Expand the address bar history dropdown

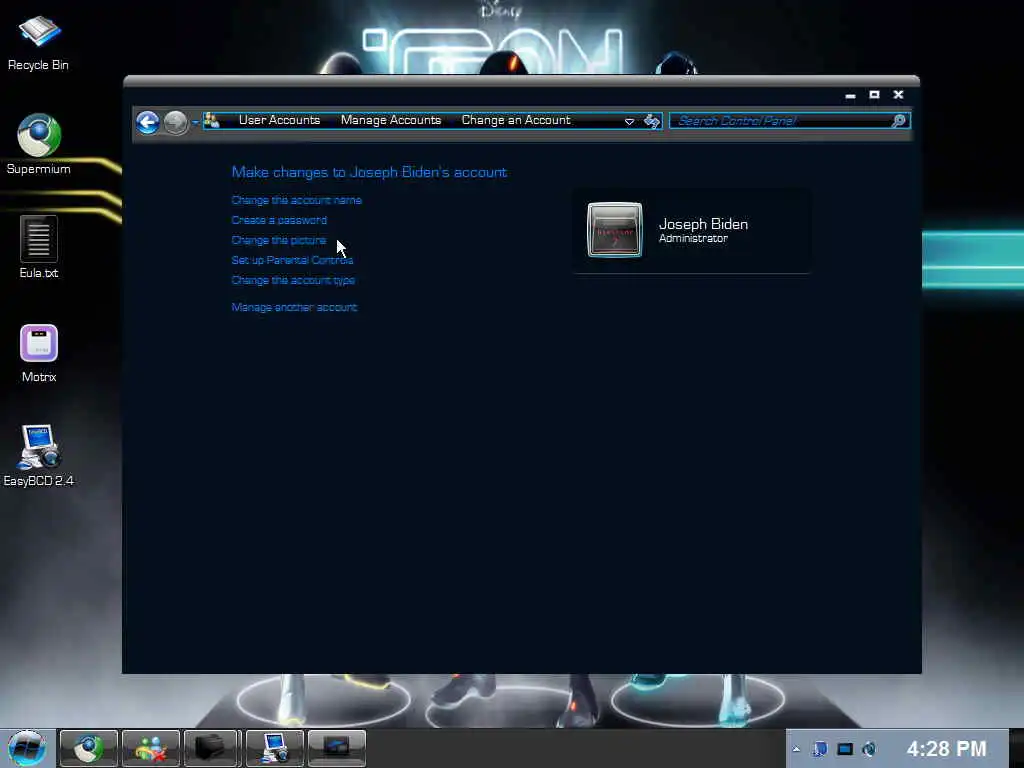point(629,121)
